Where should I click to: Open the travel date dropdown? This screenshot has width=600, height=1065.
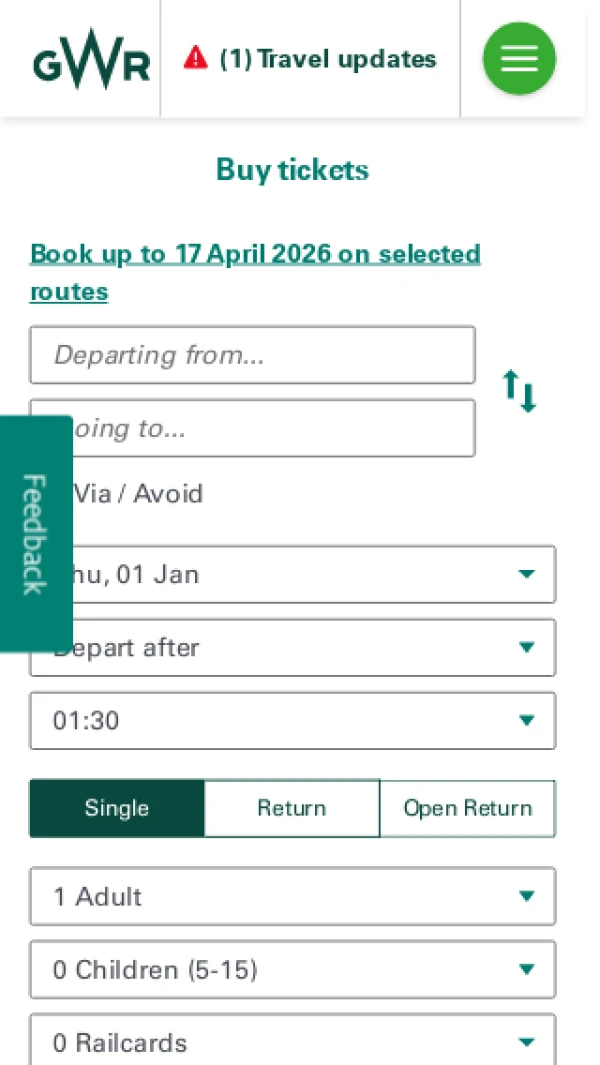pyautogui.click(x=300, y=575)
